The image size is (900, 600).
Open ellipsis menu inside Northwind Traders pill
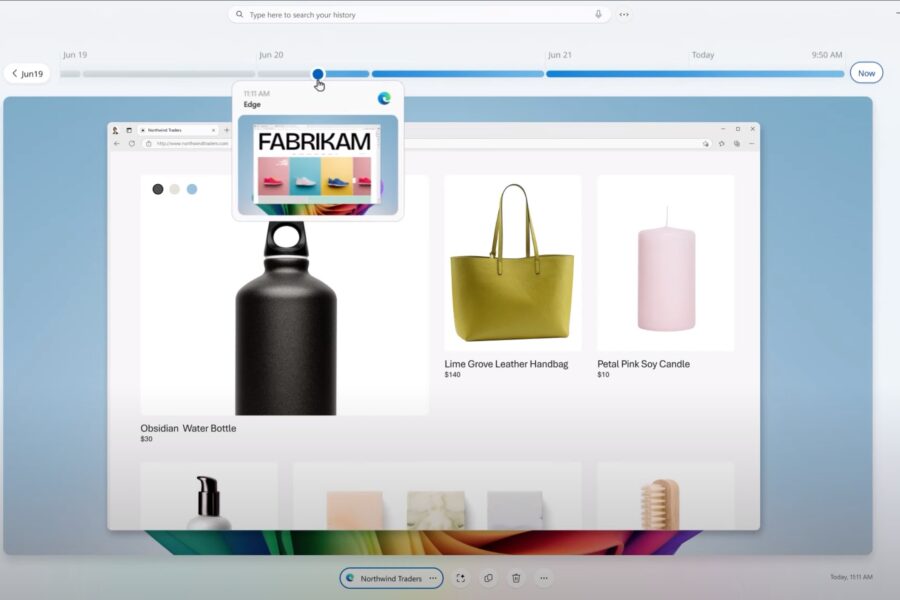click(x=433, y=578)
